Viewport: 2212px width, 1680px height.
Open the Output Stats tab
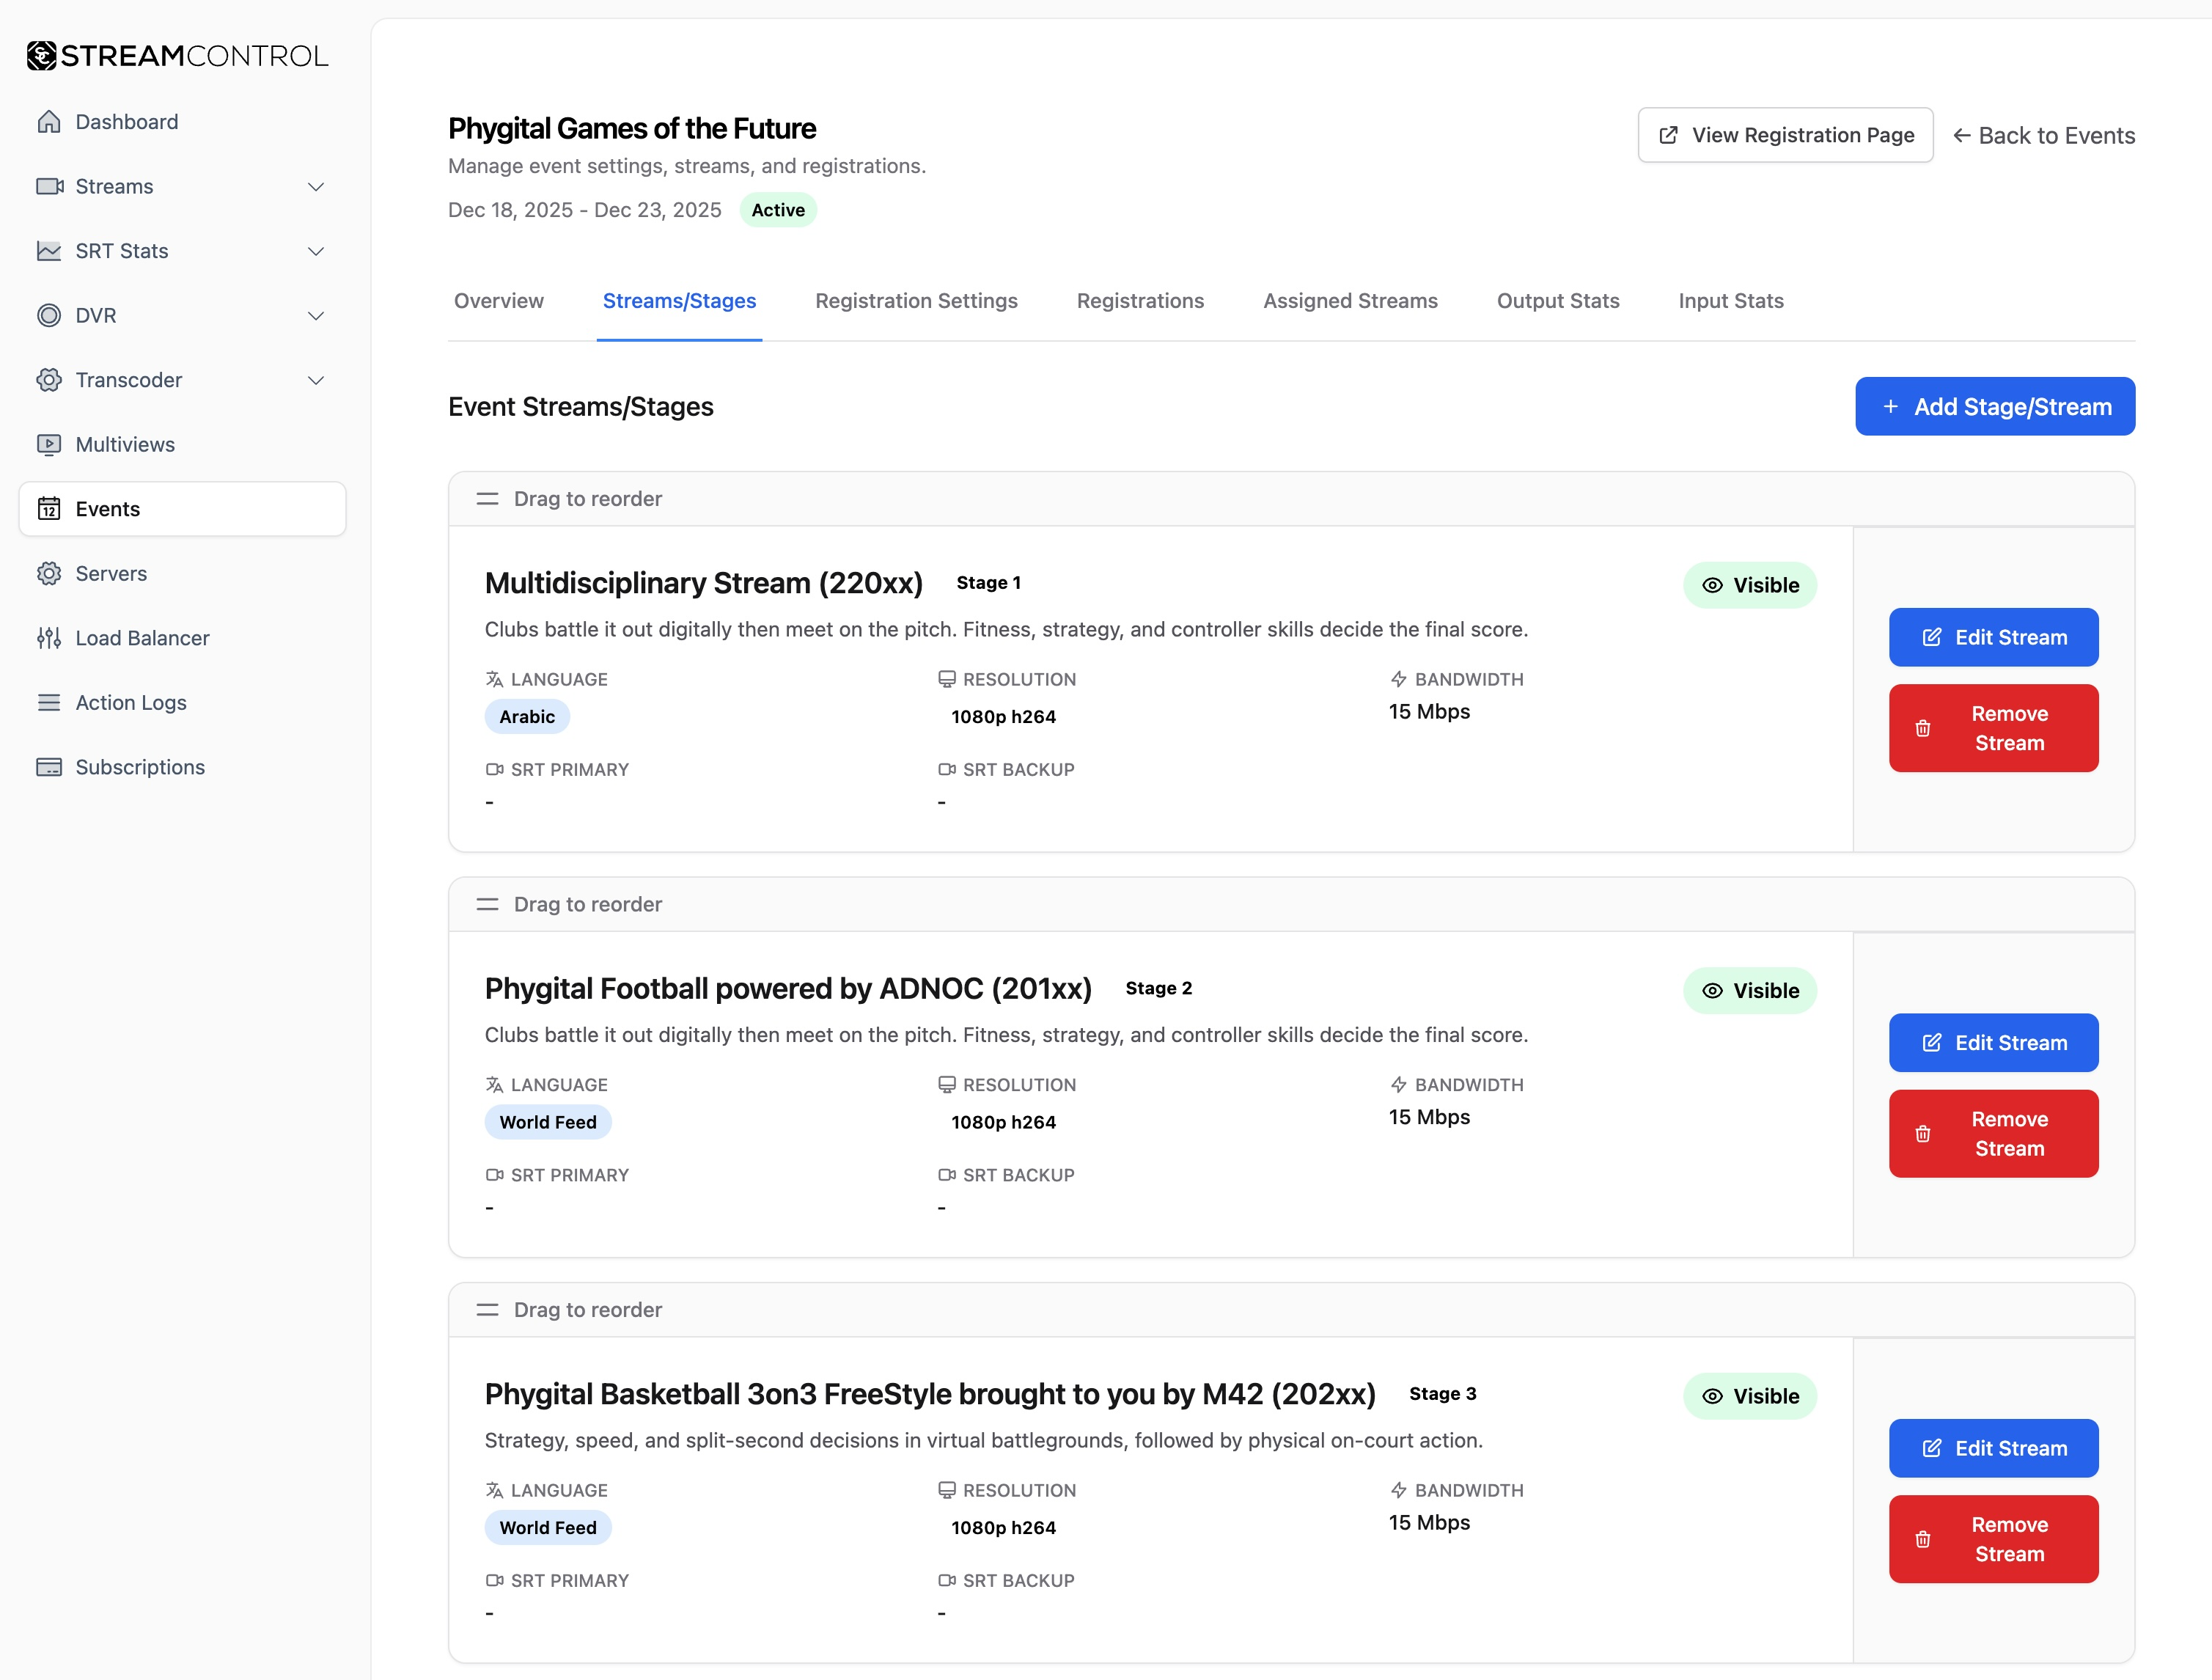[x=1557, y=301]
